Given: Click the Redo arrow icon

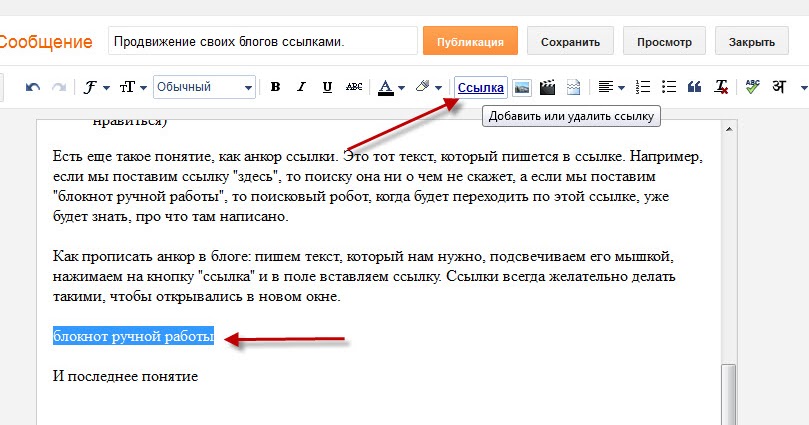Looking at the screenshot, I should 59,87.
